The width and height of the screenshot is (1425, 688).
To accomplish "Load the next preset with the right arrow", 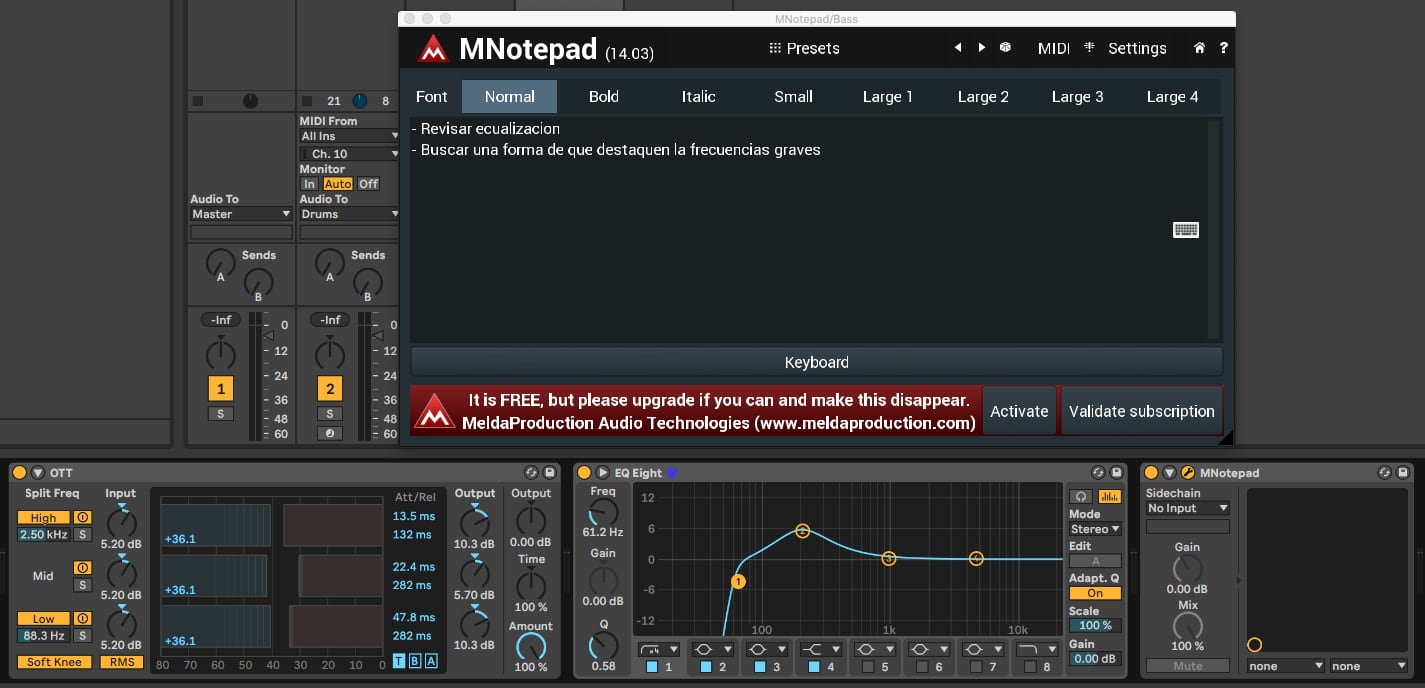I will click(x=981, y=48).
